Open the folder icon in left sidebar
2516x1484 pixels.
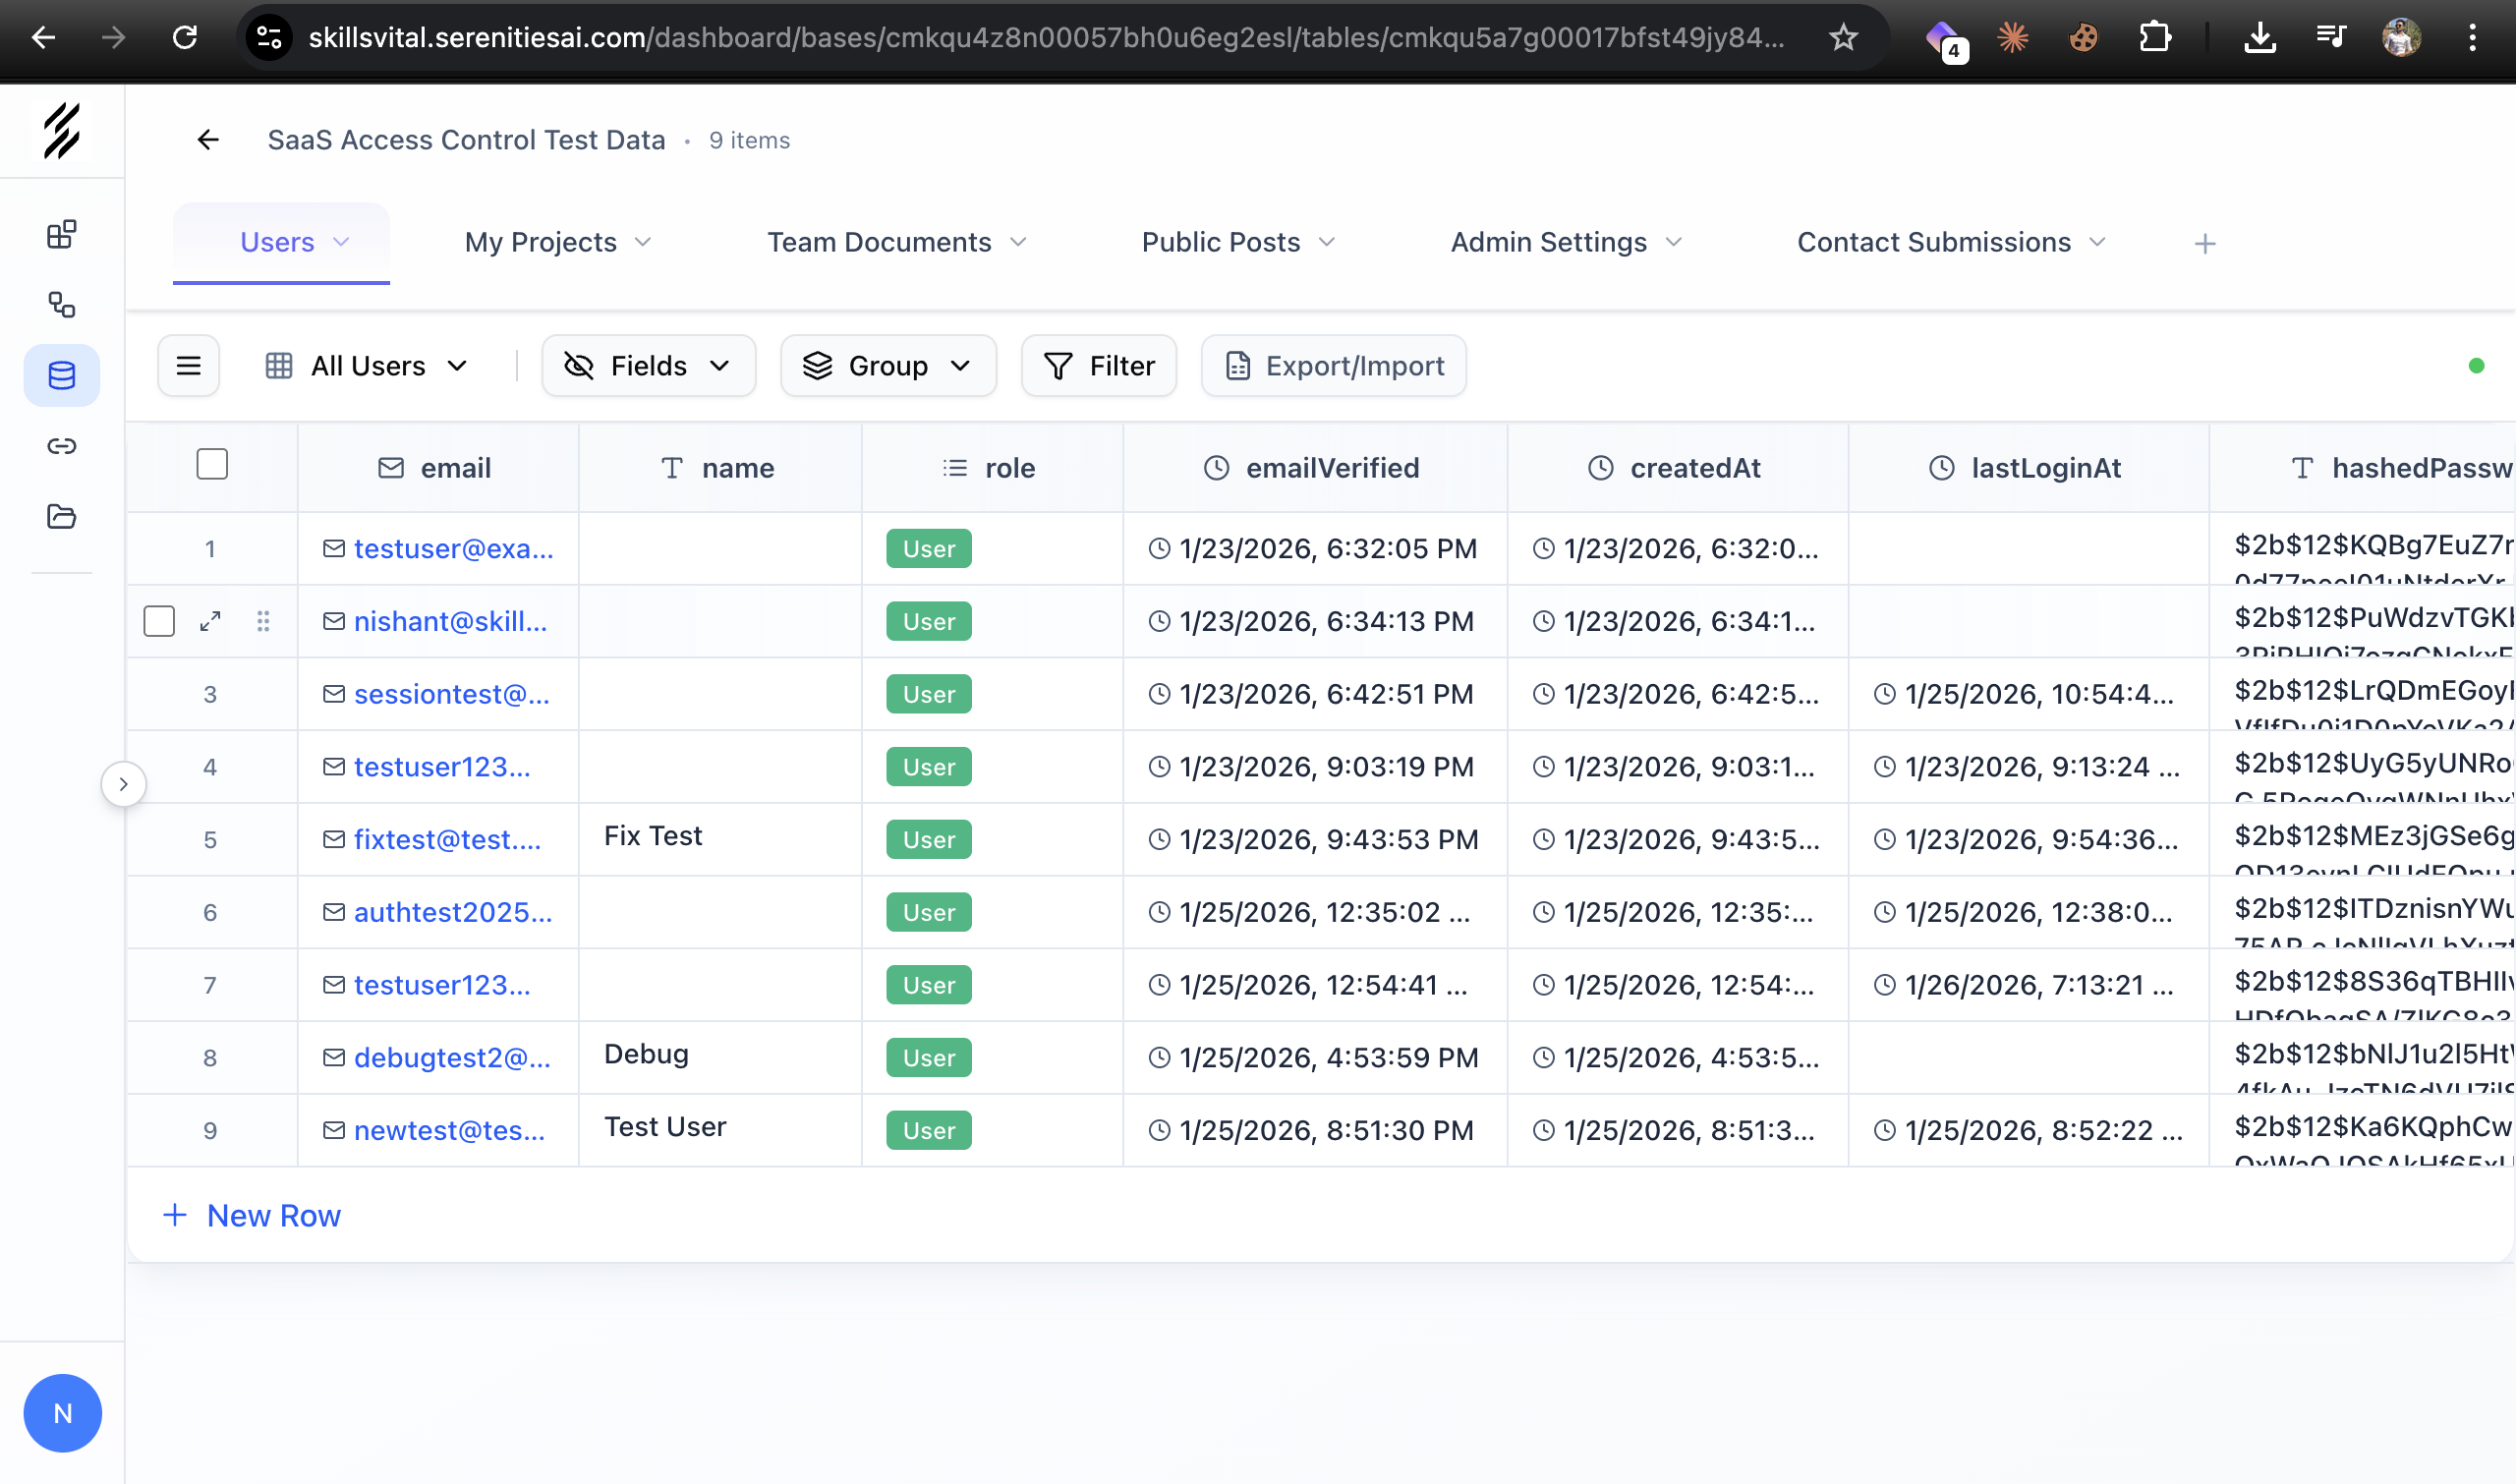(x=62, y=516)
